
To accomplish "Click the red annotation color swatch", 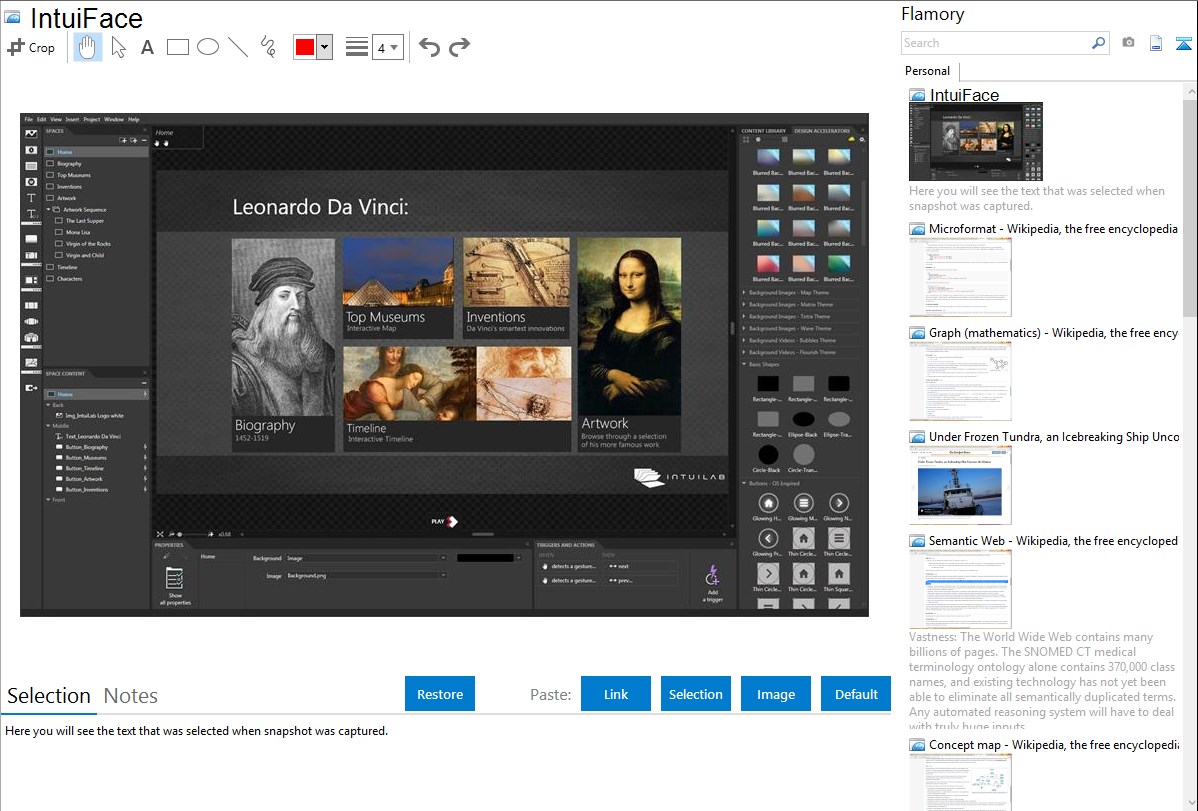I will click(x=305, y=47).
